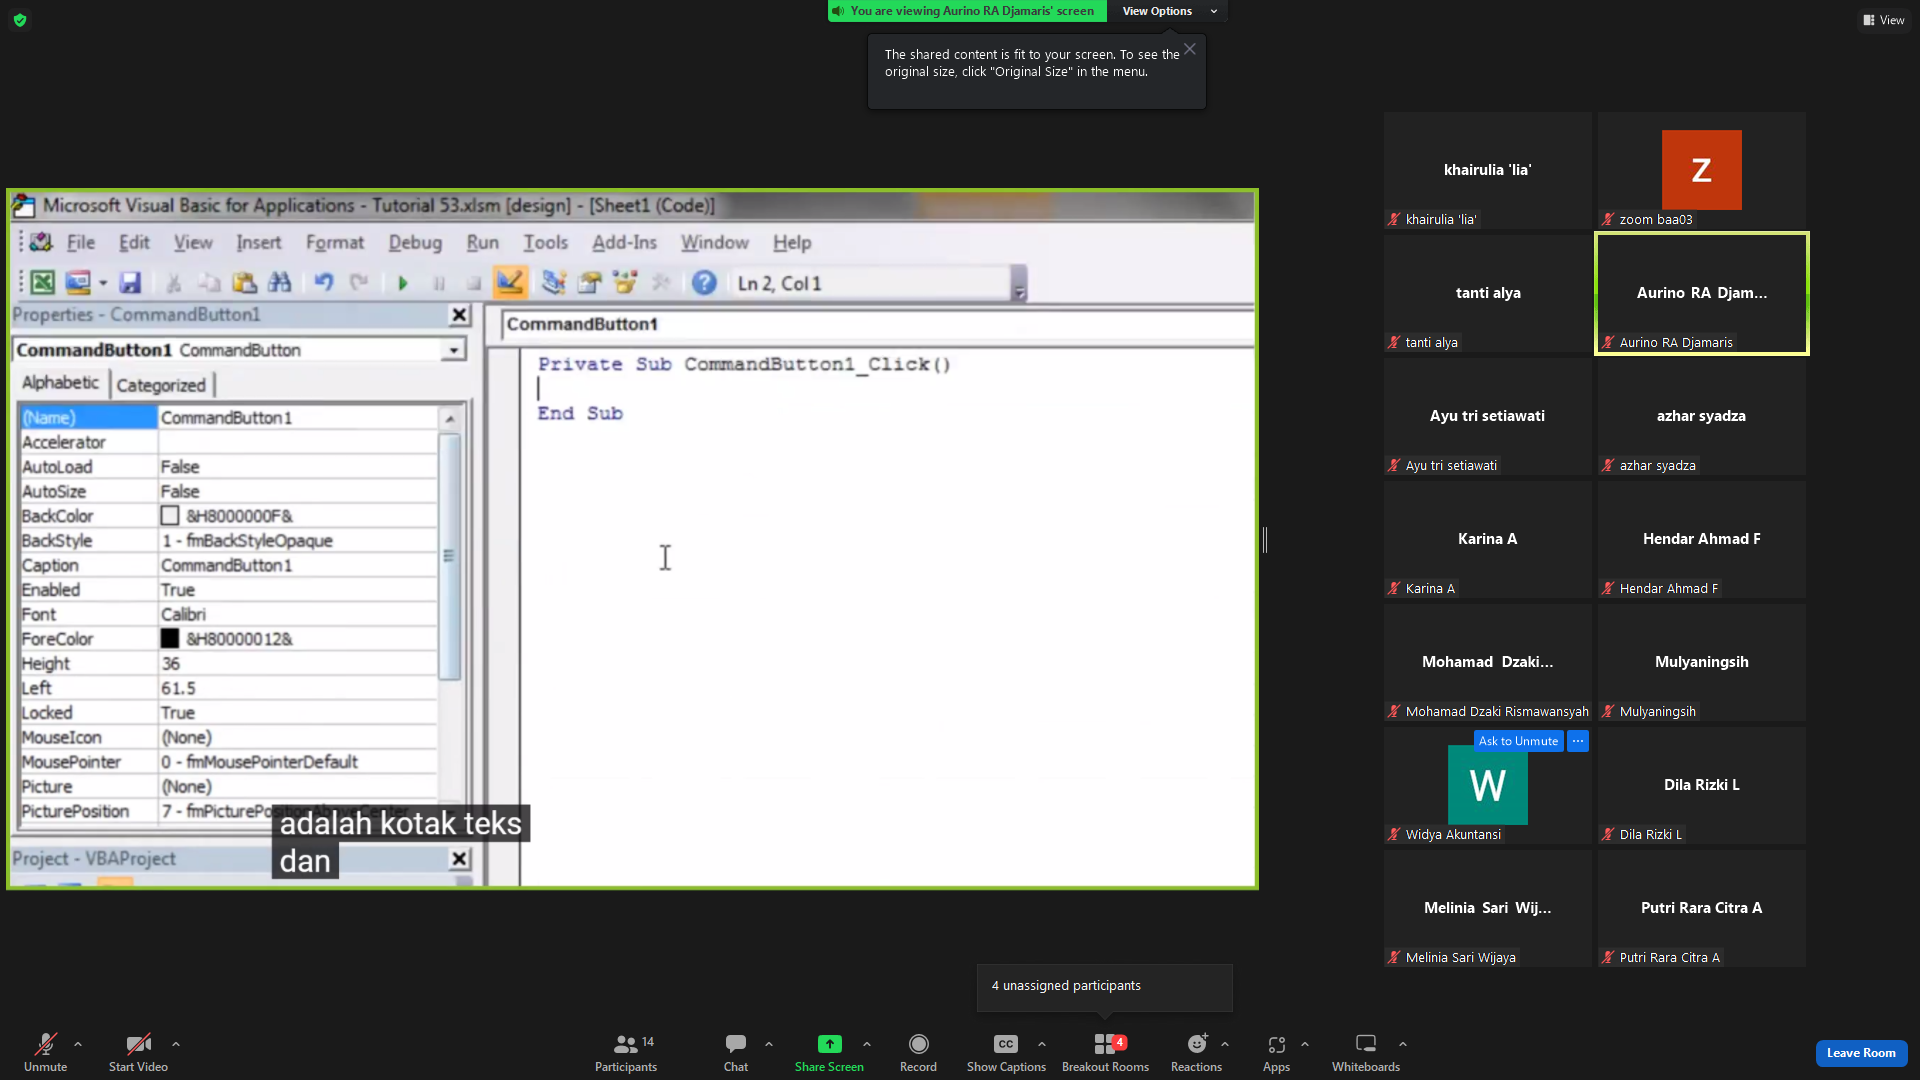Image resolution: width=1920 pixels, height=1080 pixels.
Task: Open View Options dropdown at top
Action: (1169, 11)
